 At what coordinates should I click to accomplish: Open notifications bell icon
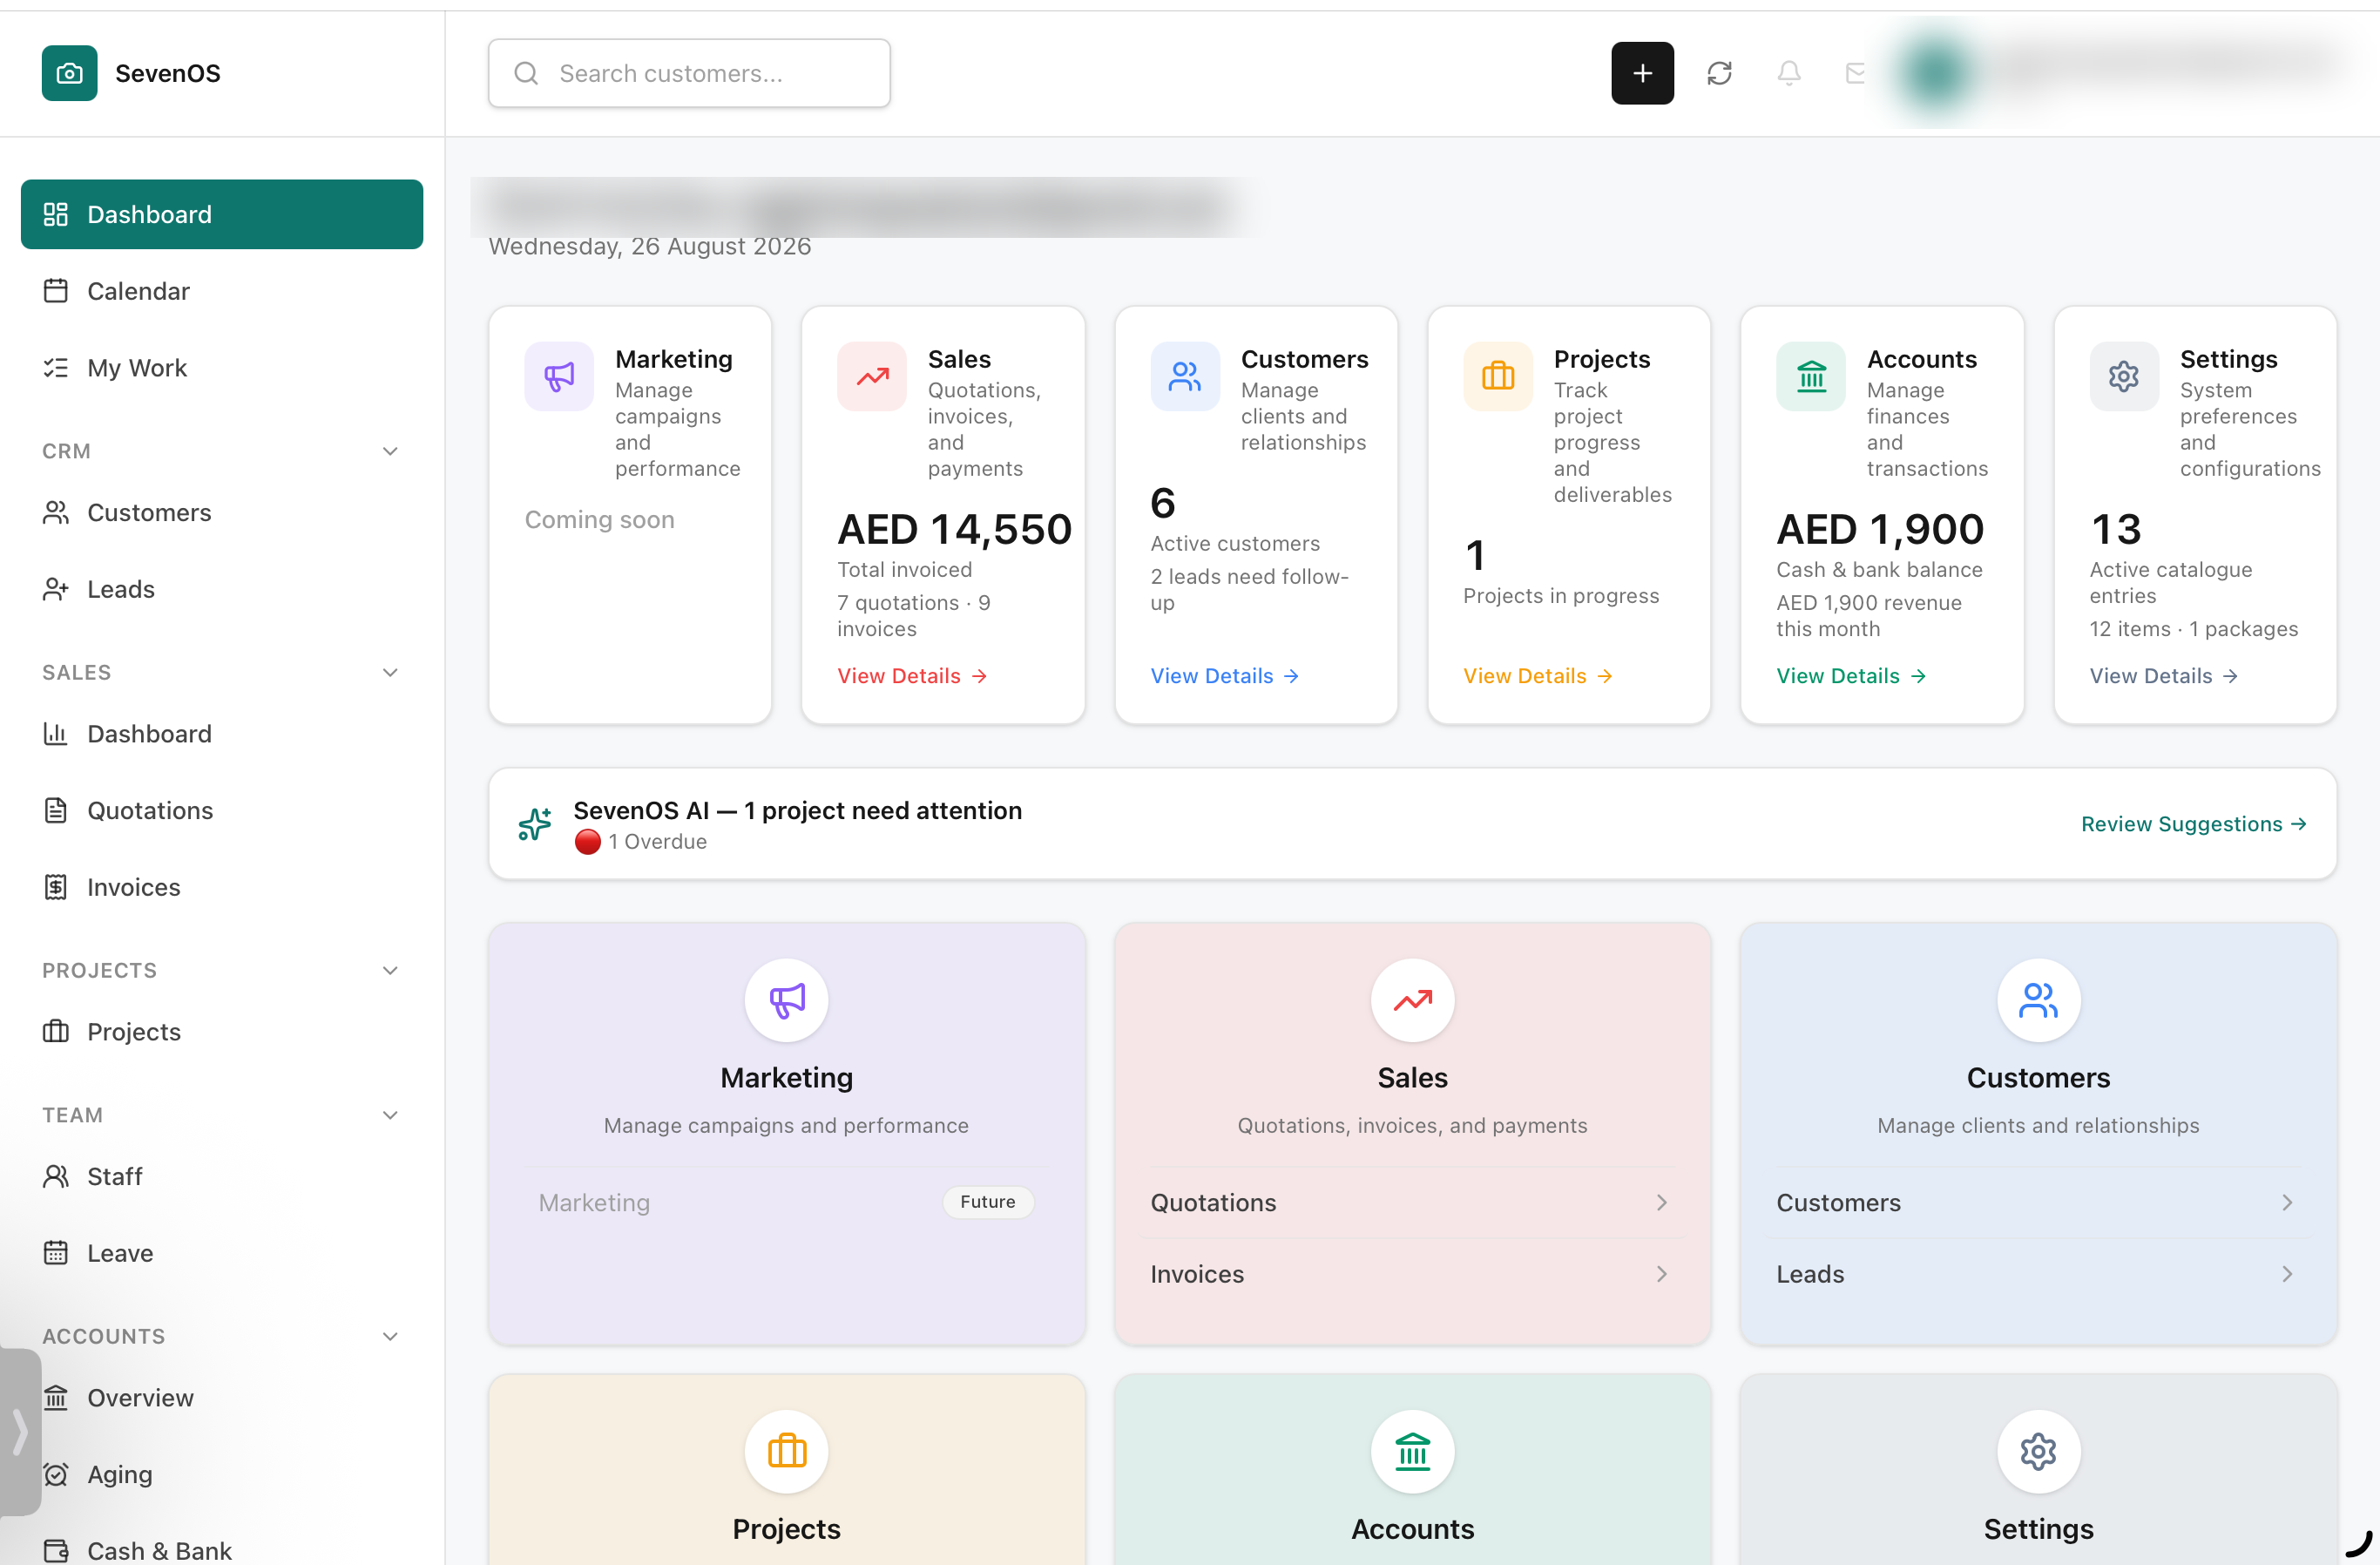click(1789, 73)
